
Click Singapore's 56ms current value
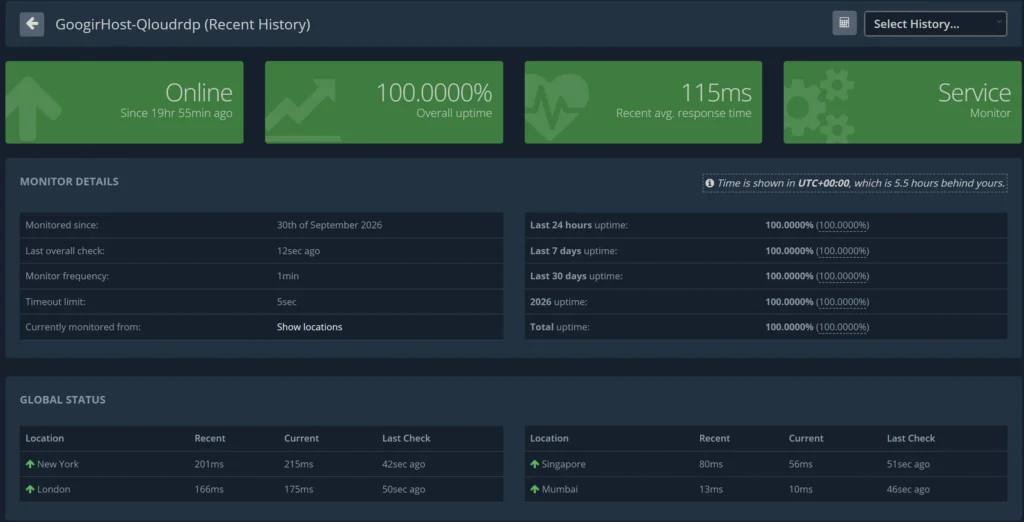point(801,464)
